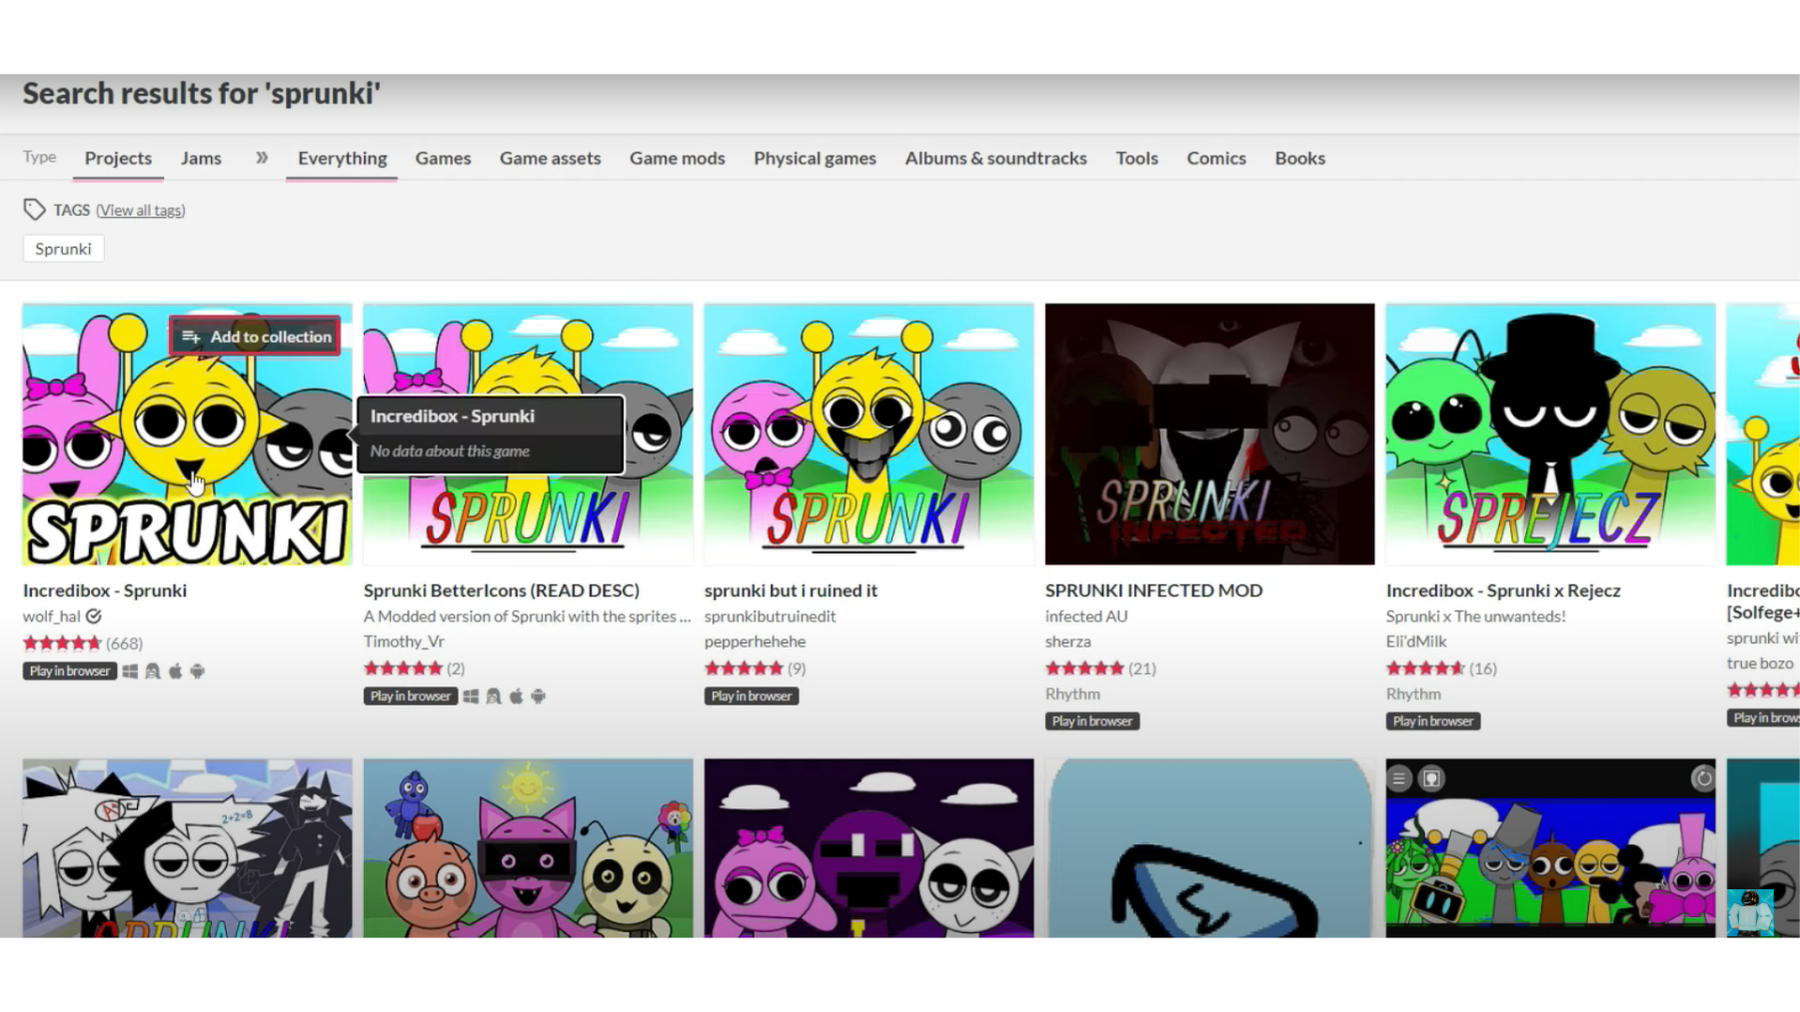Open blue lightning shape thumbnail
The image size is (1800, 1012).
pos(1210,848)
